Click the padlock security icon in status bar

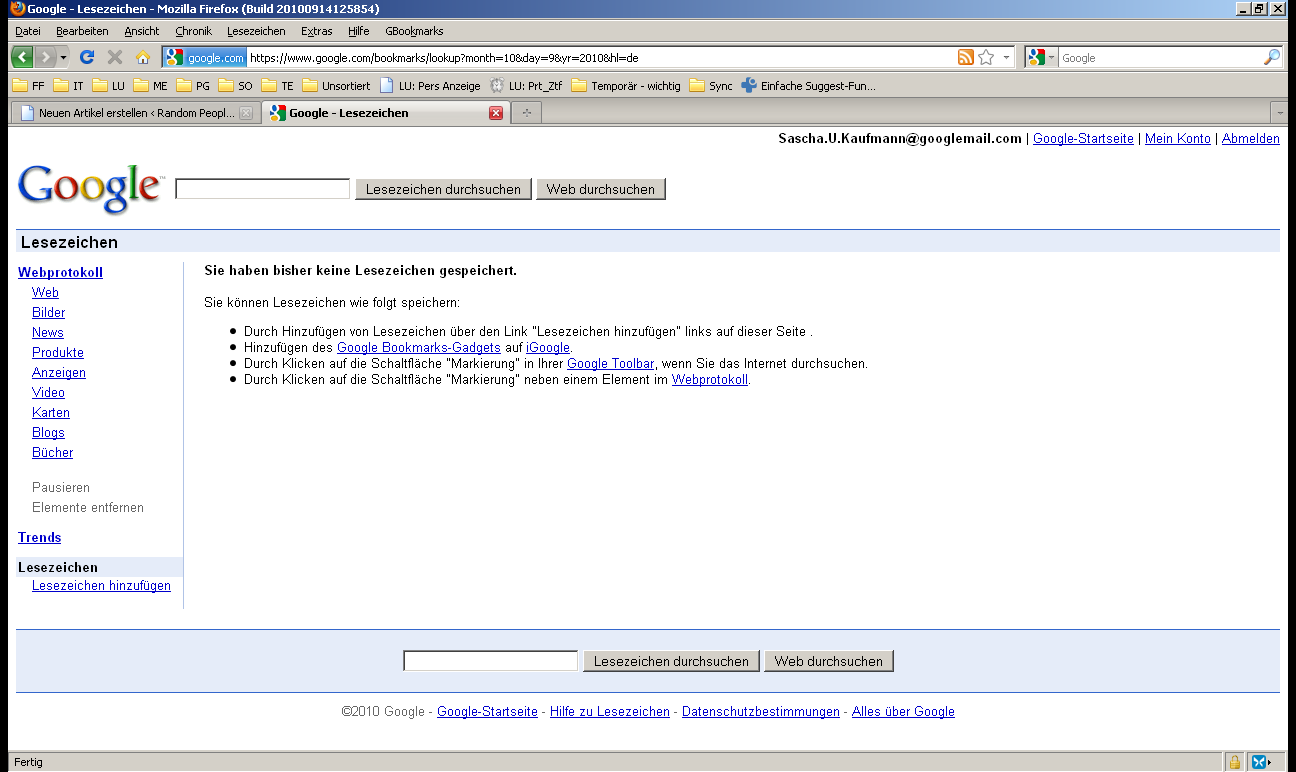click(x=1235, y=762)
